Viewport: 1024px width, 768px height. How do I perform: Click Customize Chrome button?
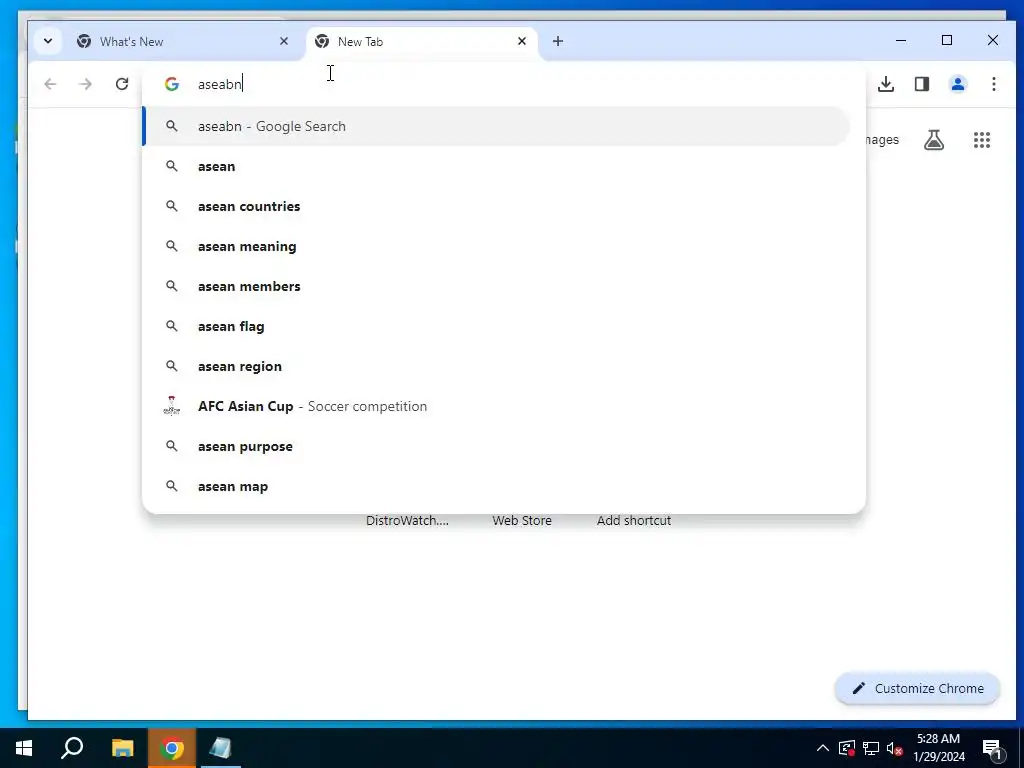click(918, 688)
